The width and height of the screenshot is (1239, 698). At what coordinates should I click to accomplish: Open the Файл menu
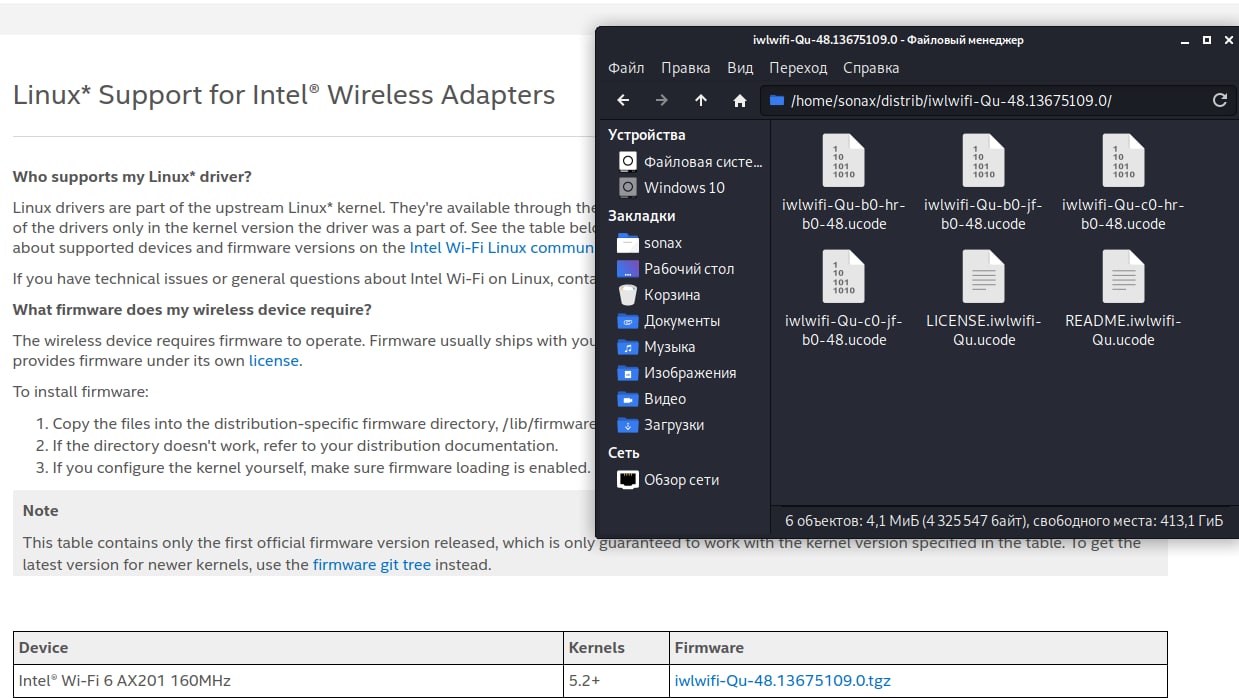point(626,68)
